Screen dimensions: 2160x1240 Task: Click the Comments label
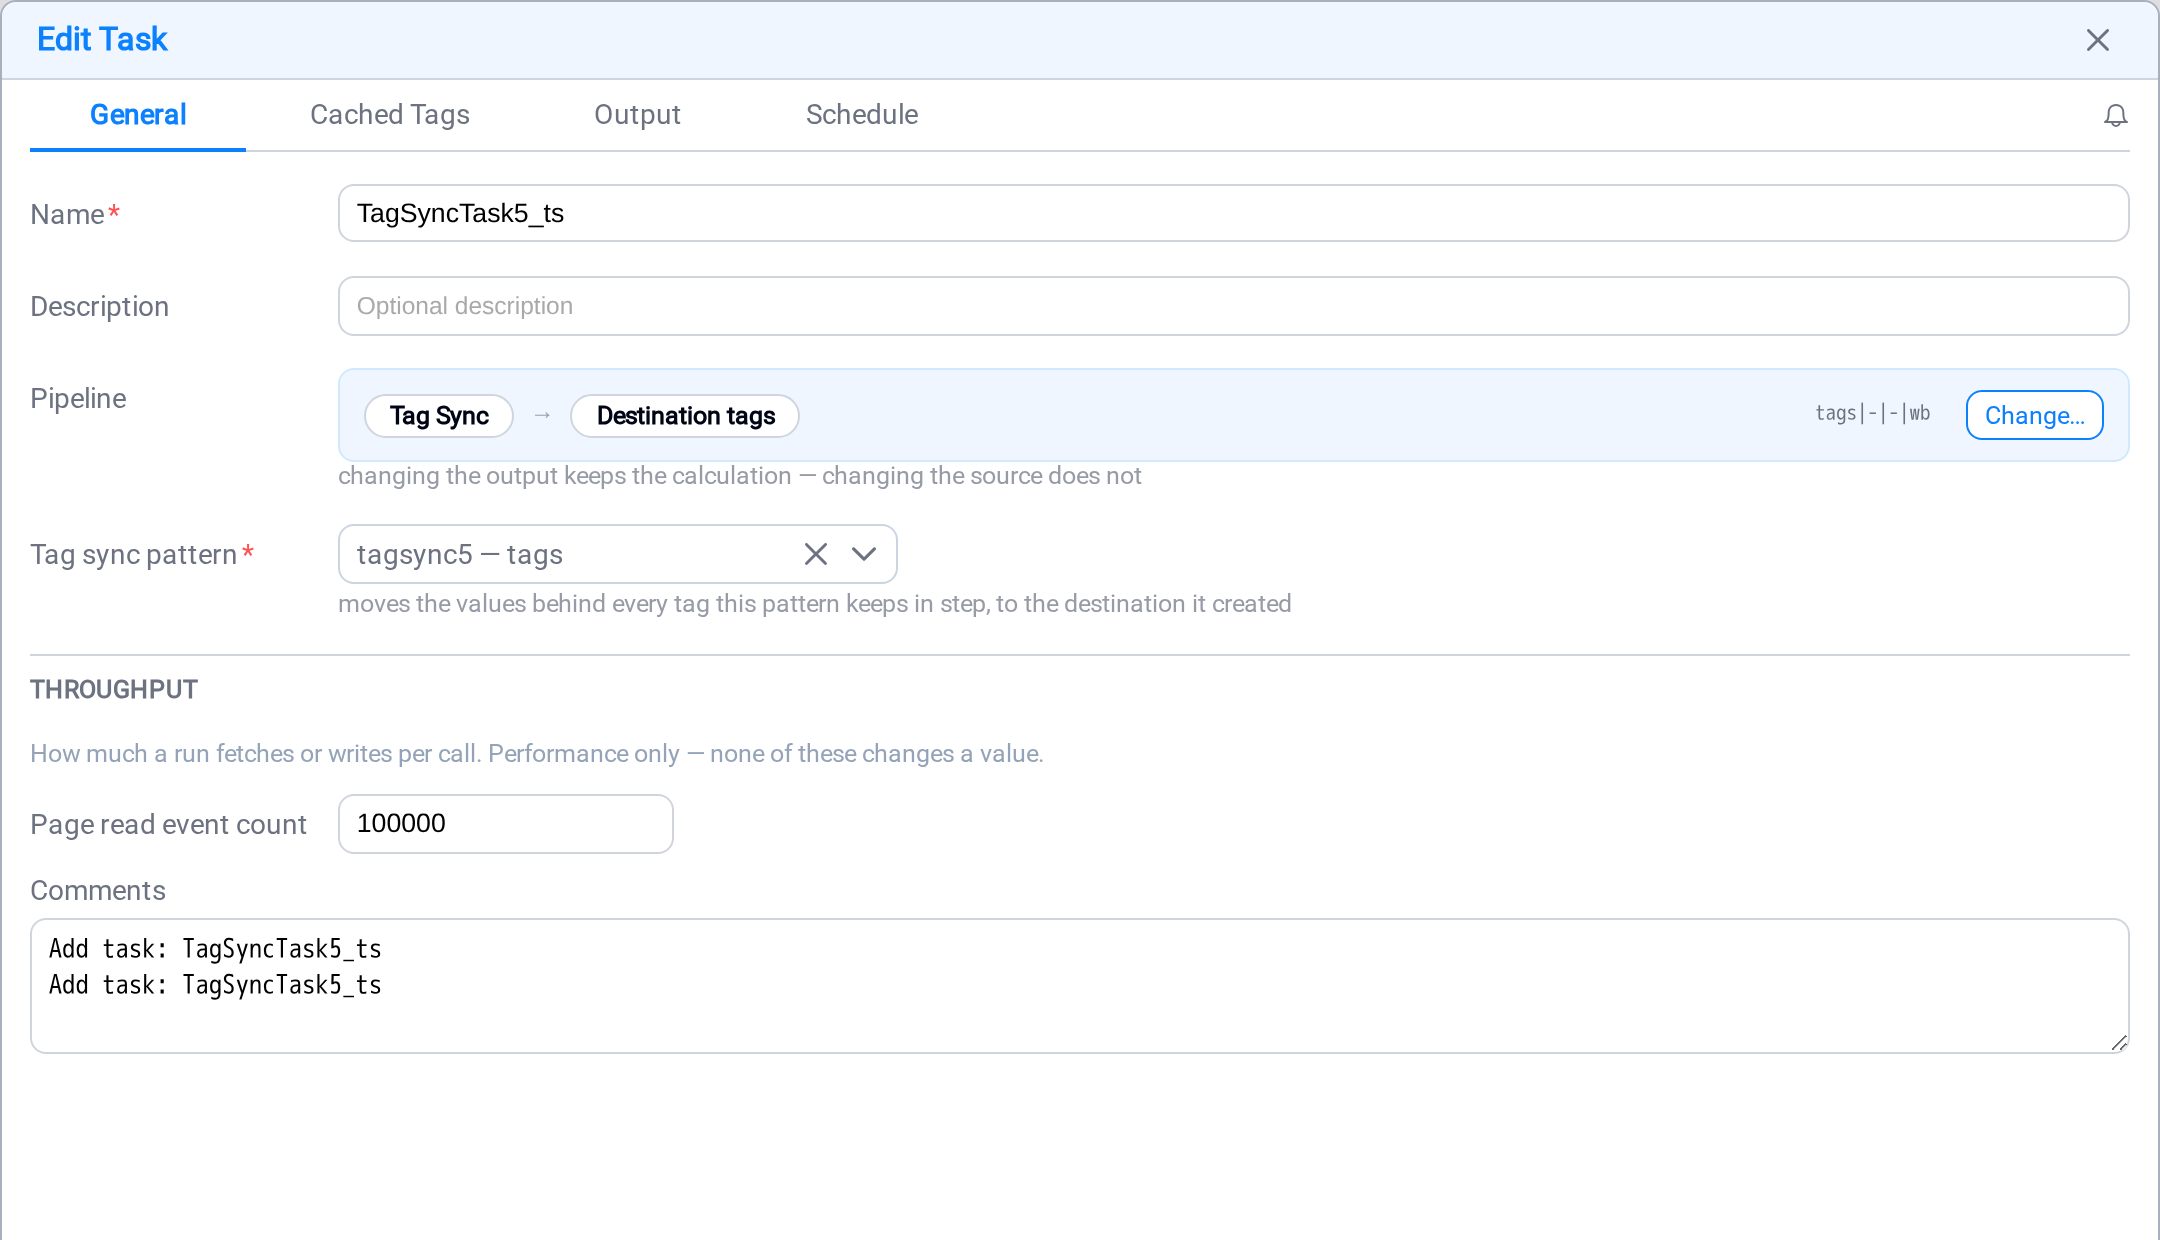[x=98, y=891]
